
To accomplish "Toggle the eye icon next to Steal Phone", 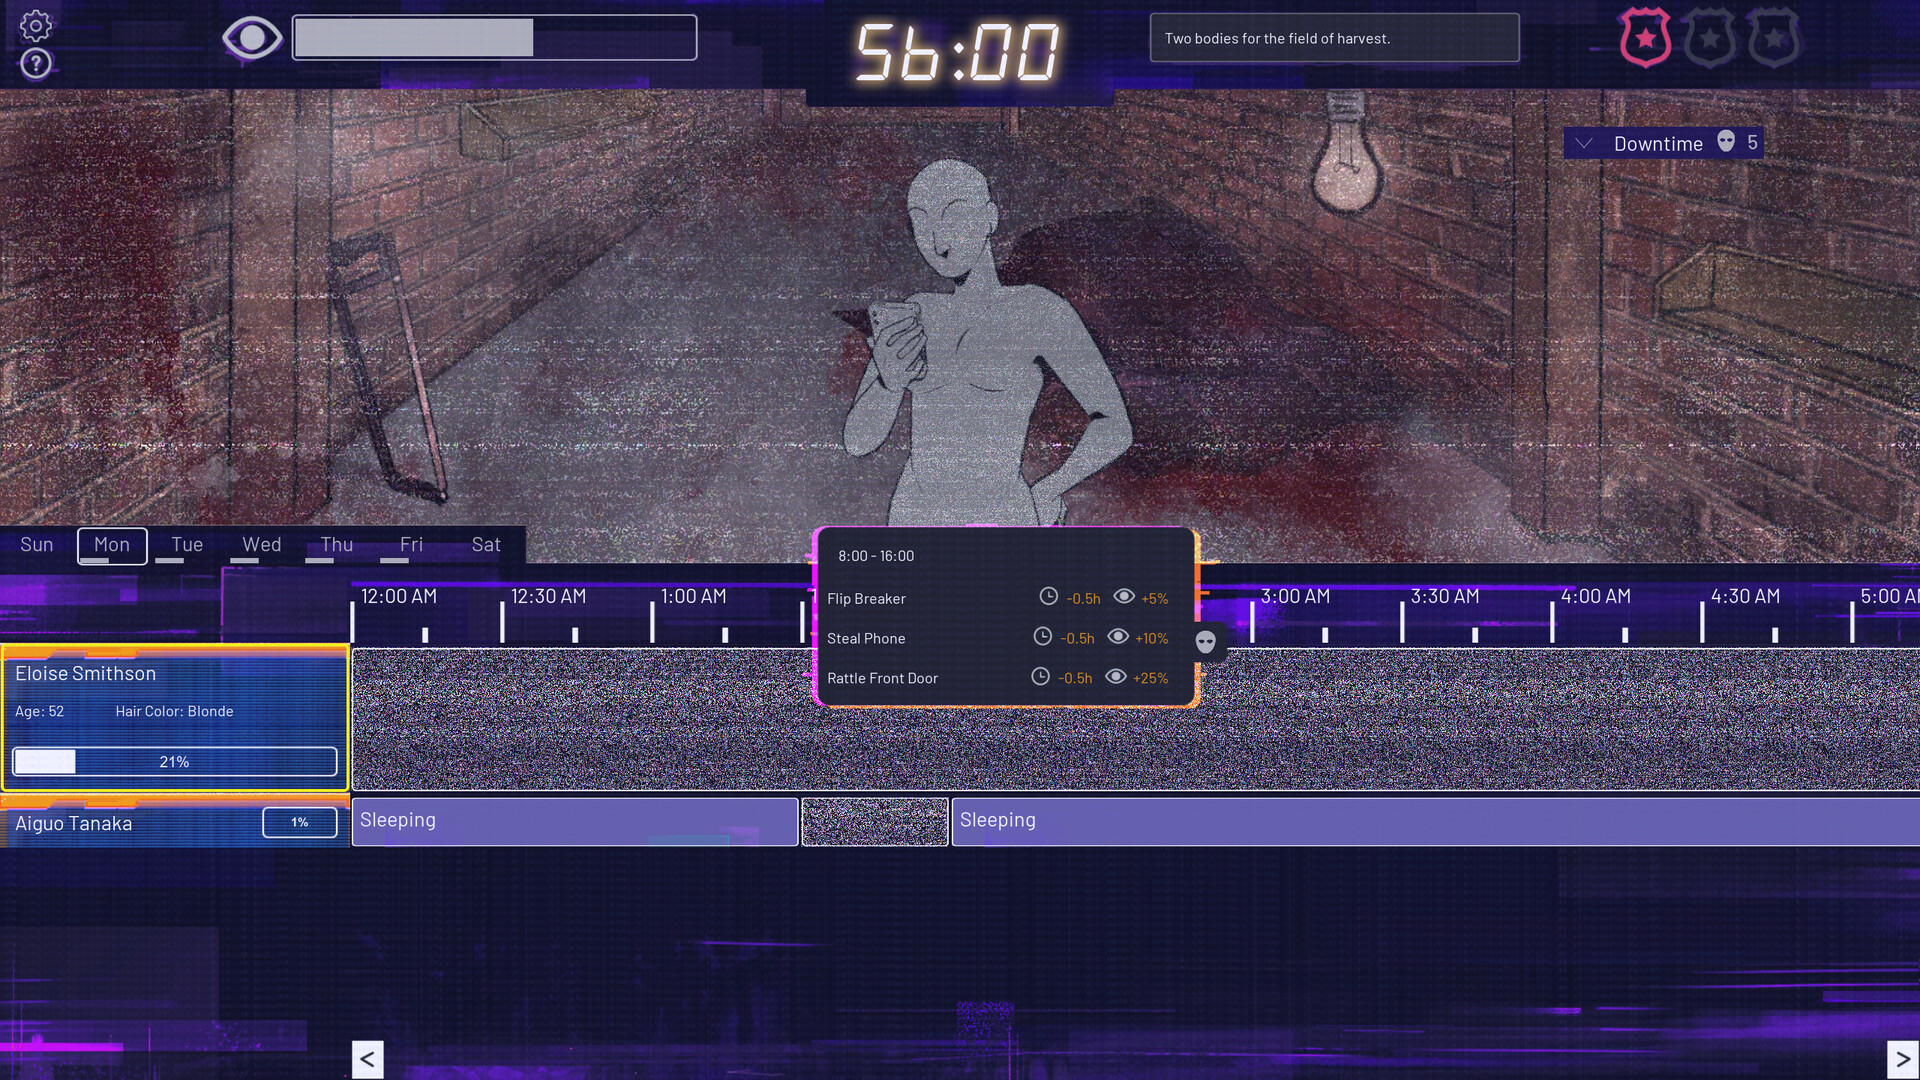I will pos(1120,637).
